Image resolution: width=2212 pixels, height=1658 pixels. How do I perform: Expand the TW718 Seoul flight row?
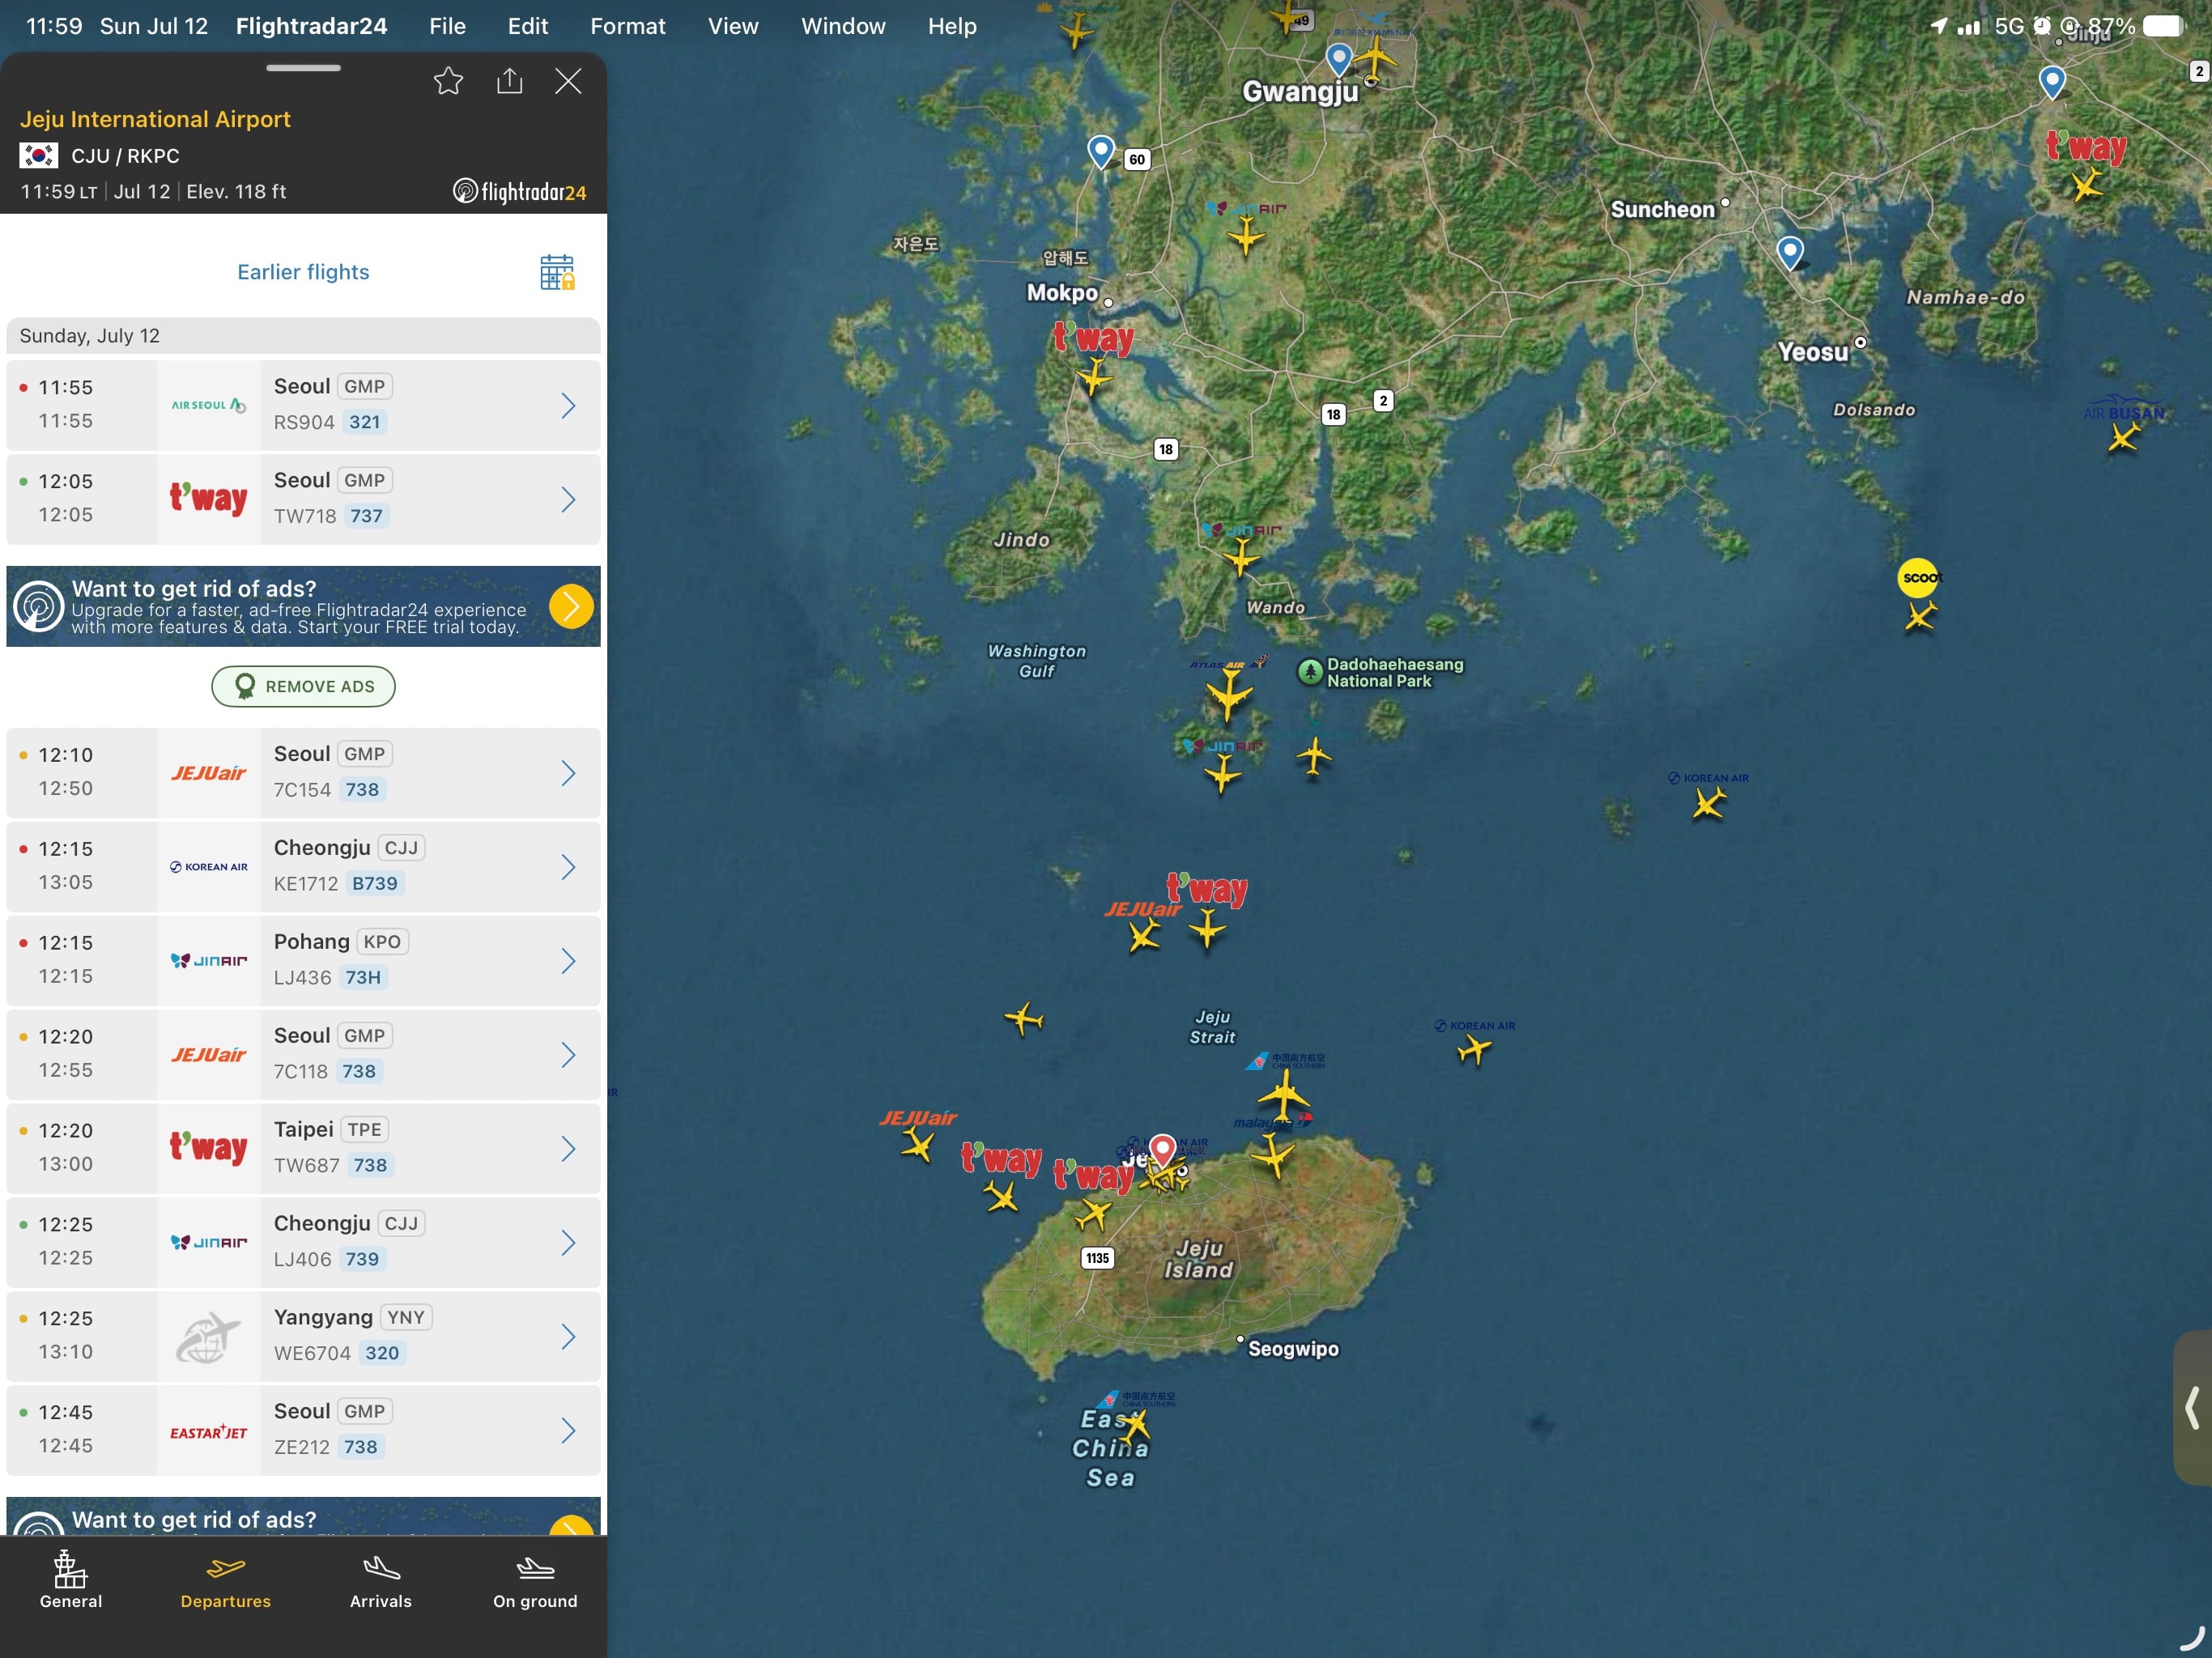(303, 499)
